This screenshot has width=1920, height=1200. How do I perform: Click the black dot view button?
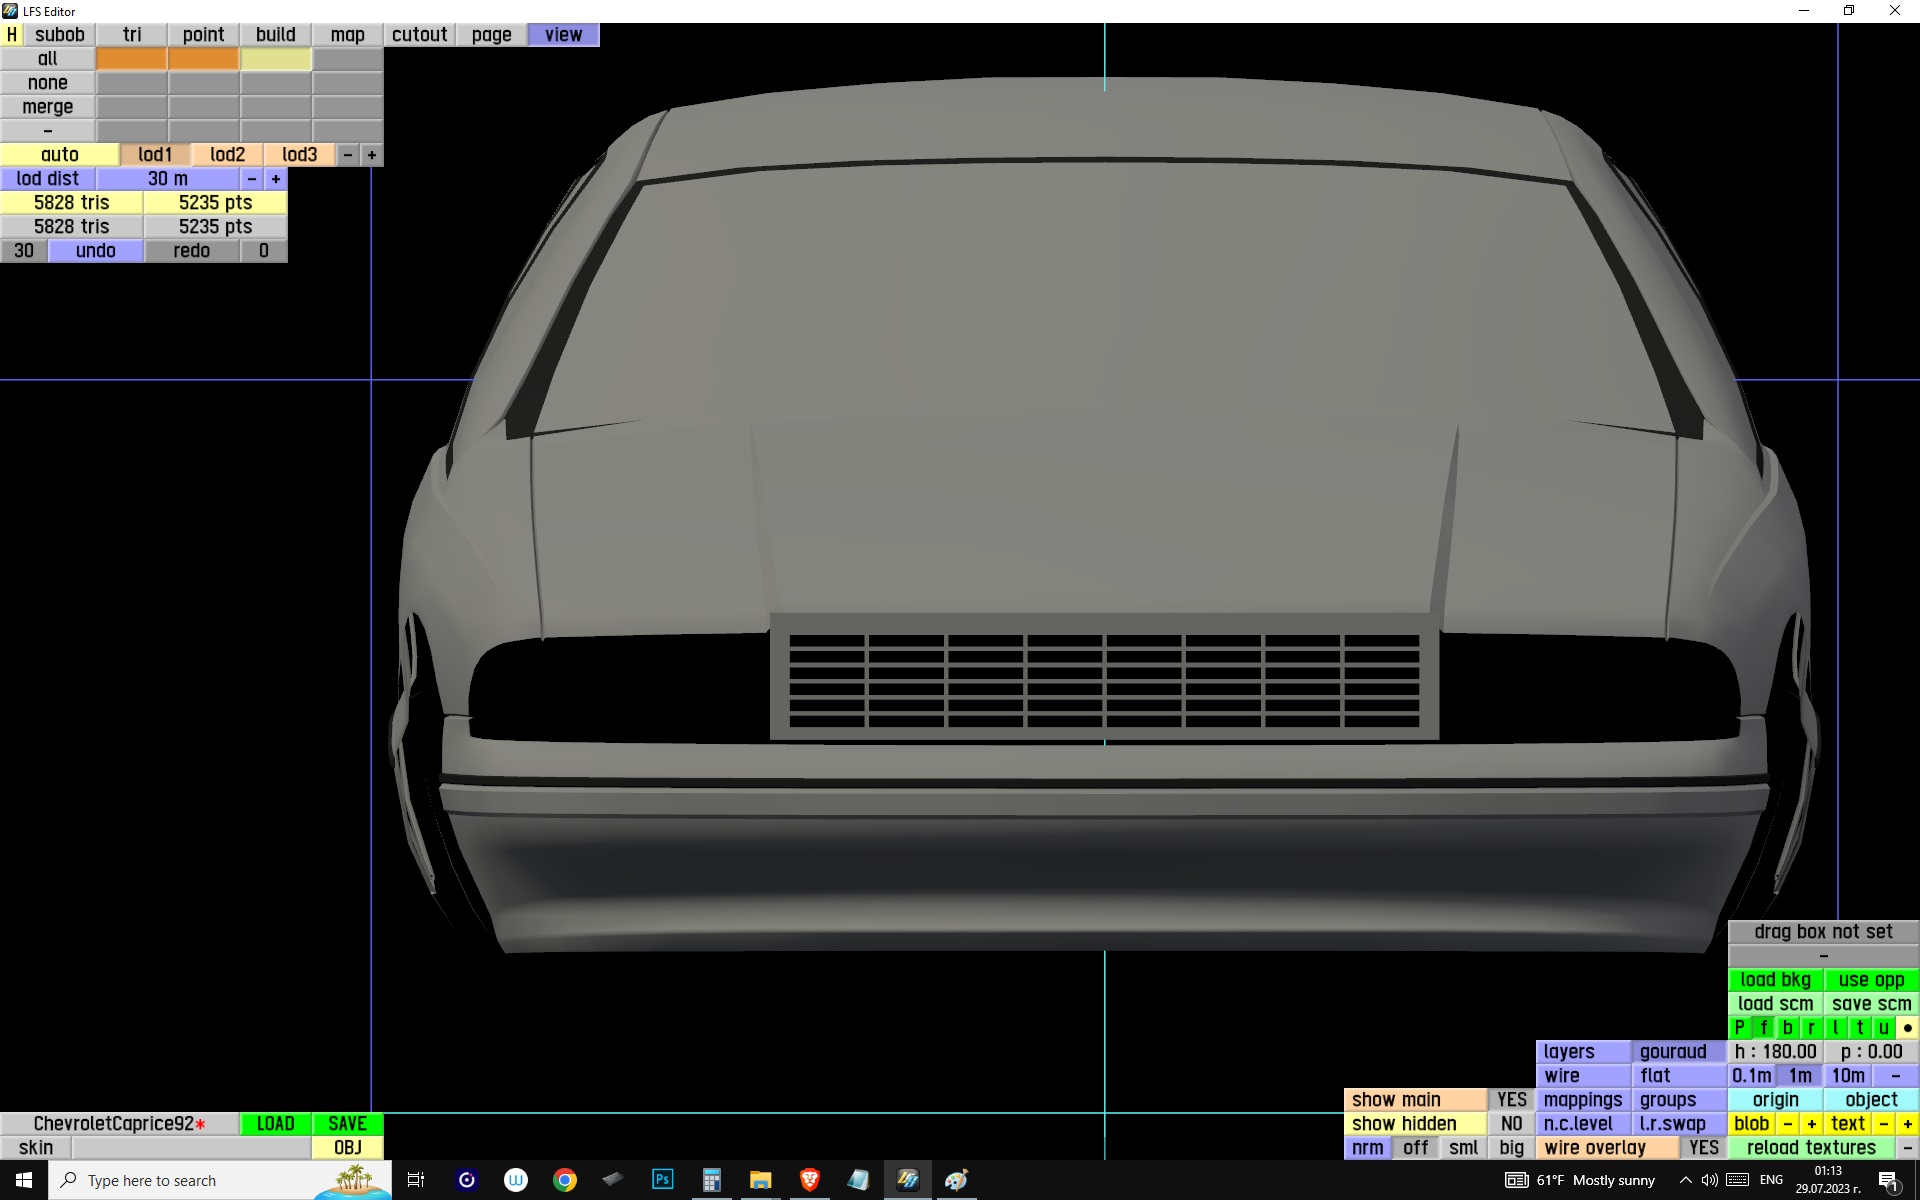coord(1907,1028)
